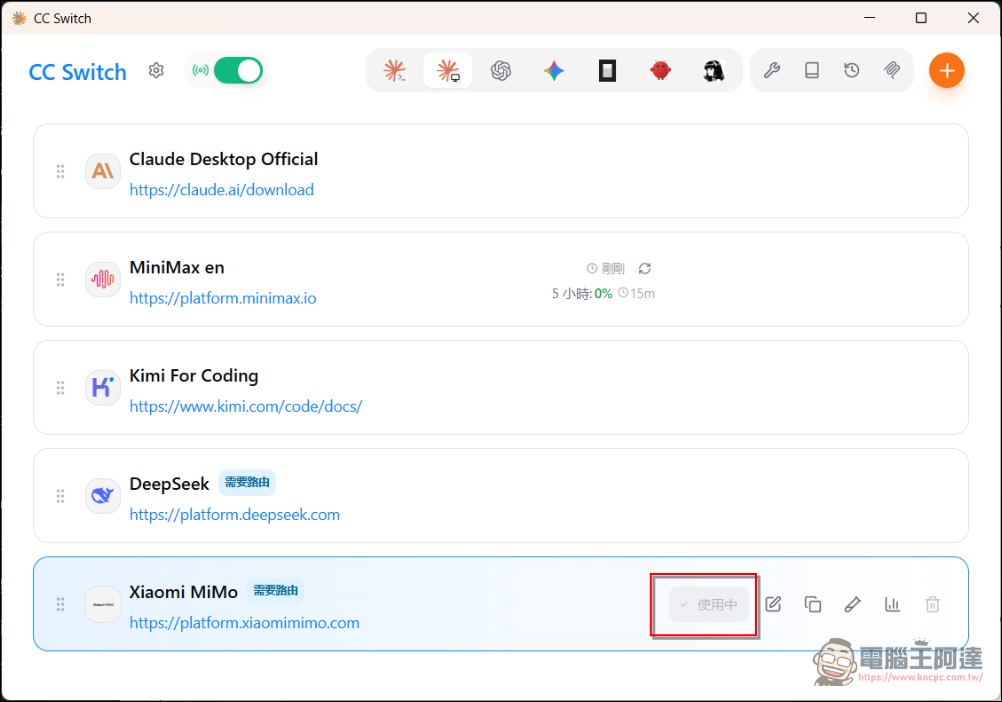The height and width of the screenshot is (702, 1002).
Task: Minimize the CC Switch window
Action: 869,18
